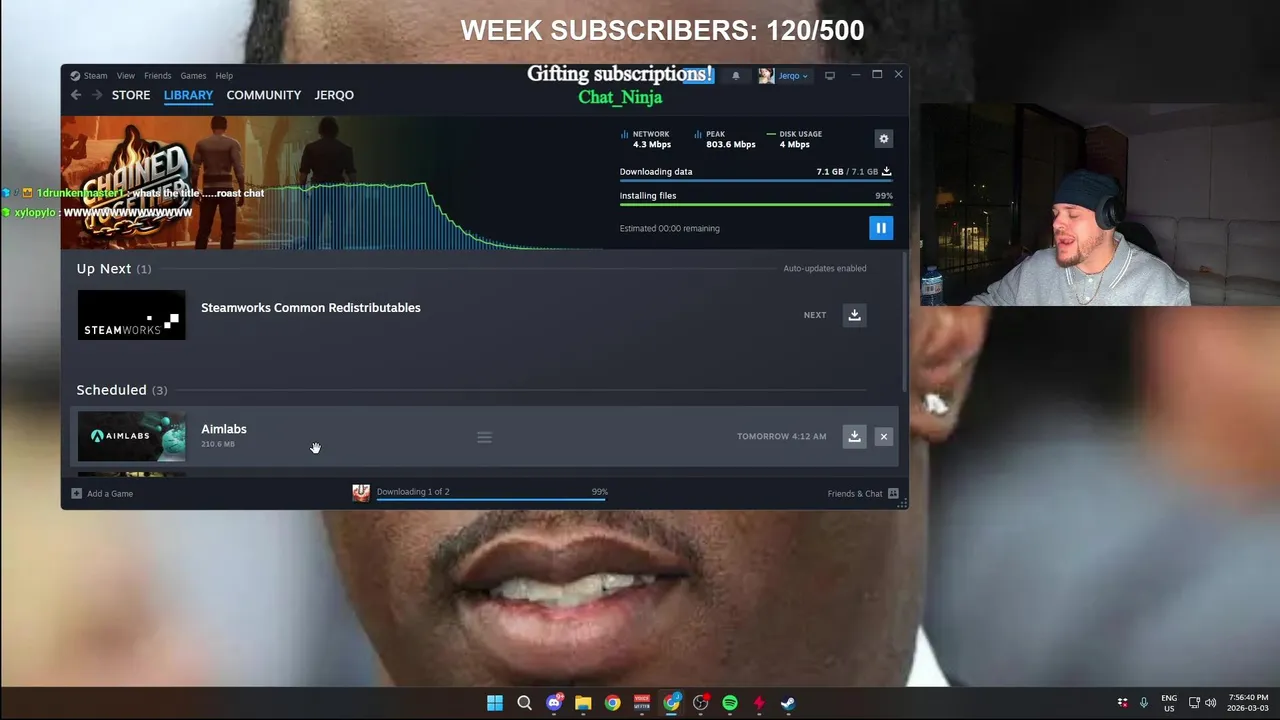Click the NEXT label
Viewport: 1280px width, 720px height.
(815, 315)
